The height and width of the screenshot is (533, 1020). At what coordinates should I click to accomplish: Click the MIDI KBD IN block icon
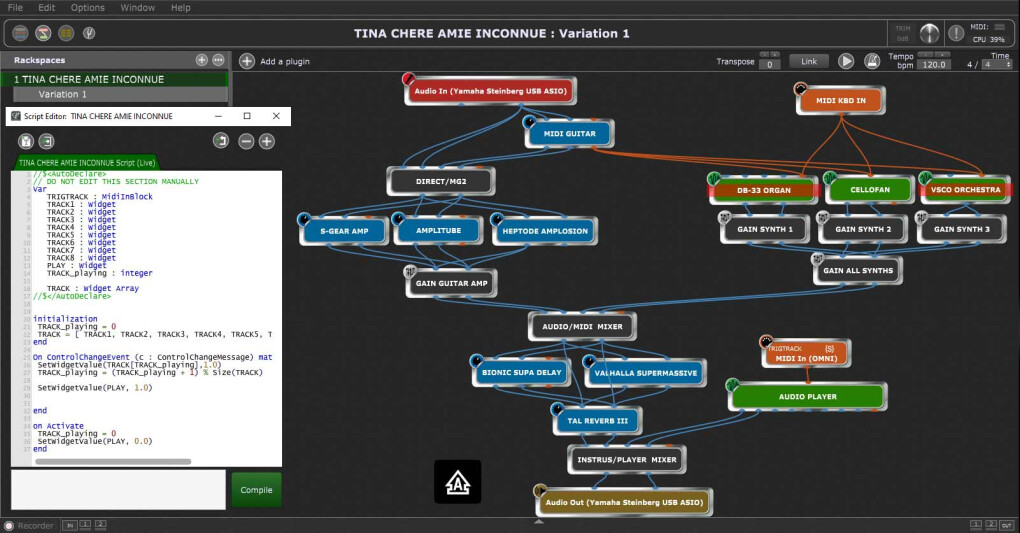point(800,89)
